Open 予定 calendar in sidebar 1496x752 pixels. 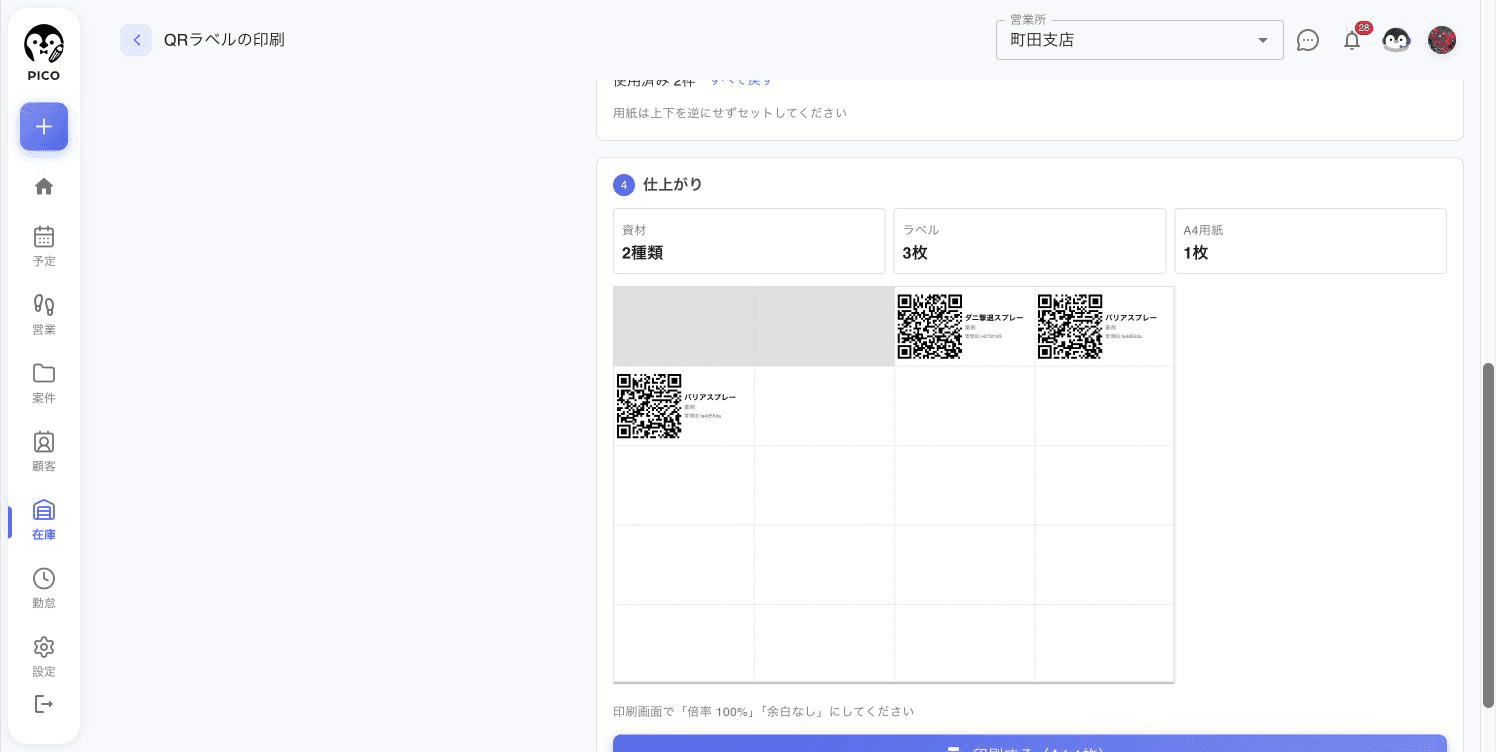pyautogui.click(x=44, y=246)
